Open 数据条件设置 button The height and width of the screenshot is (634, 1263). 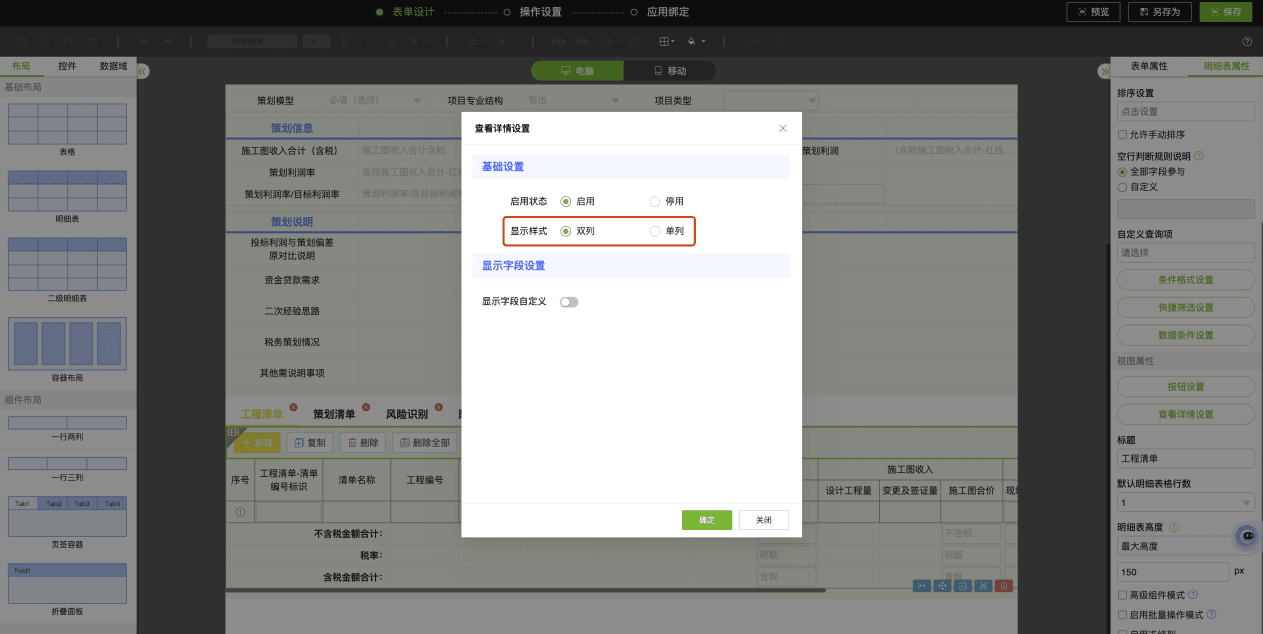pyautogui.click(x=1185, y=335)
